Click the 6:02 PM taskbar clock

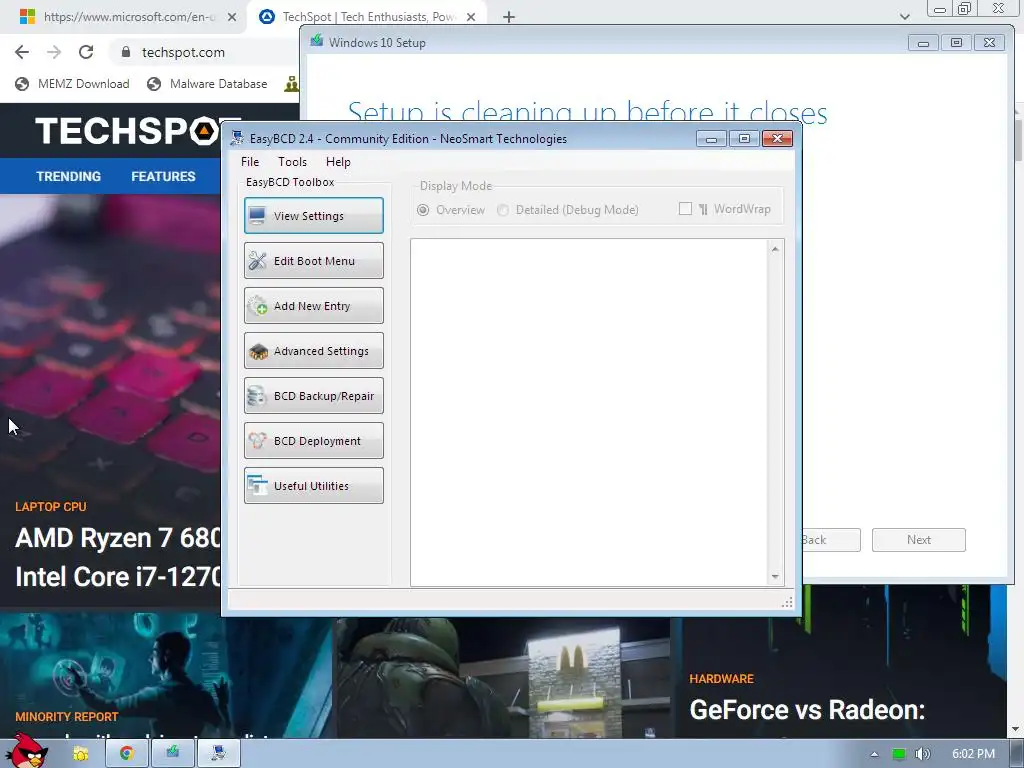[x=973, y=754]
